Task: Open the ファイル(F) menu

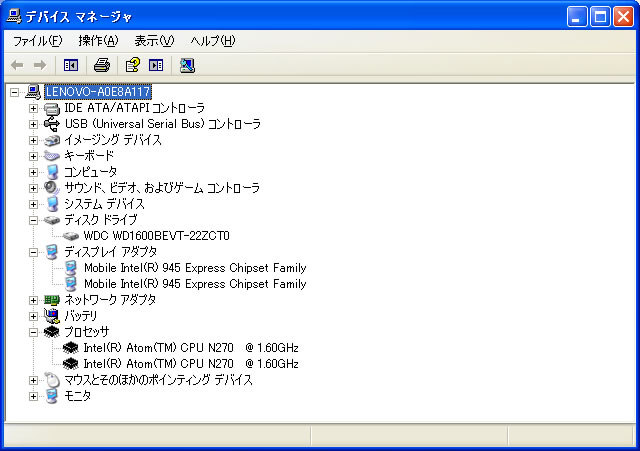Action: (x=38, y=41)
